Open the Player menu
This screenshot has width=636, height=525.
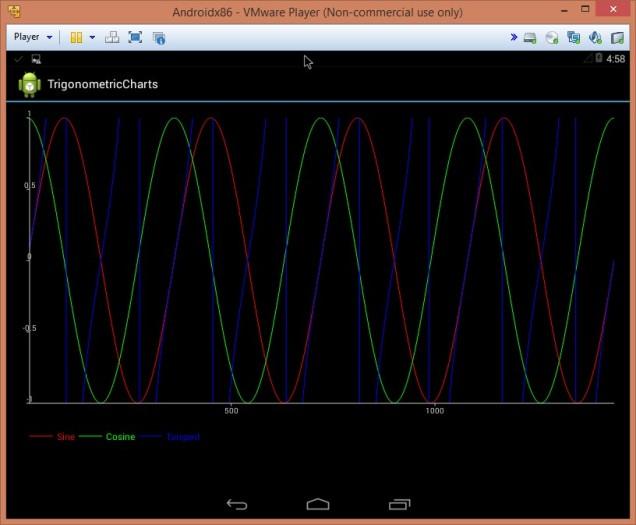pos(32,37)
